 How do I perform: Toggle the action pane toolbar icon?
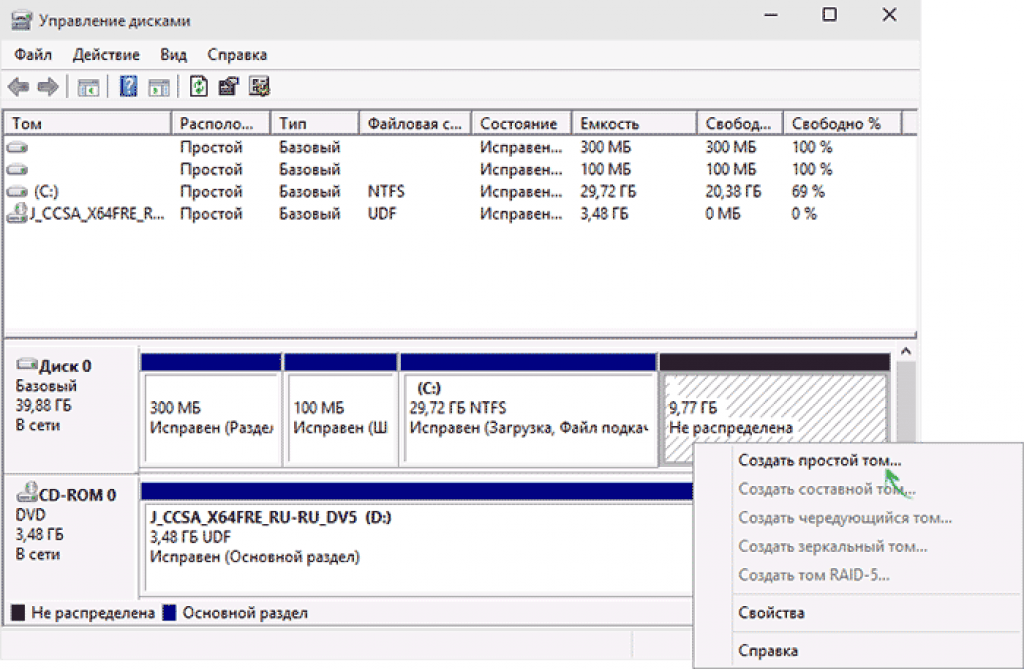158,87
